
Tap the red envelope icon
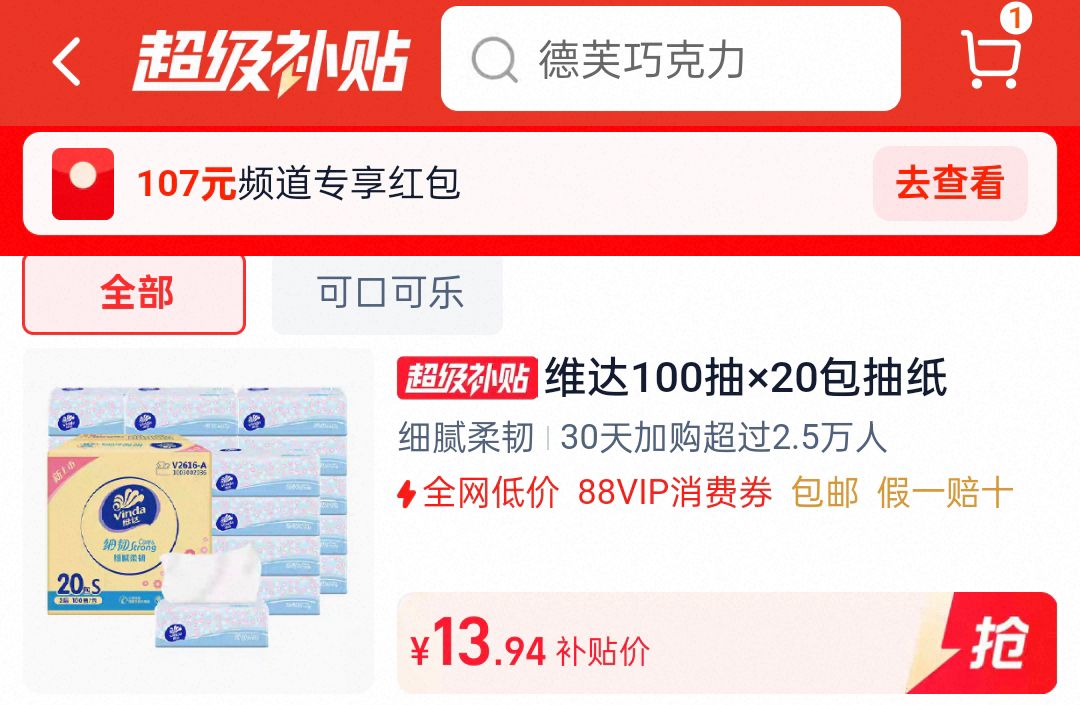[83, 184]
